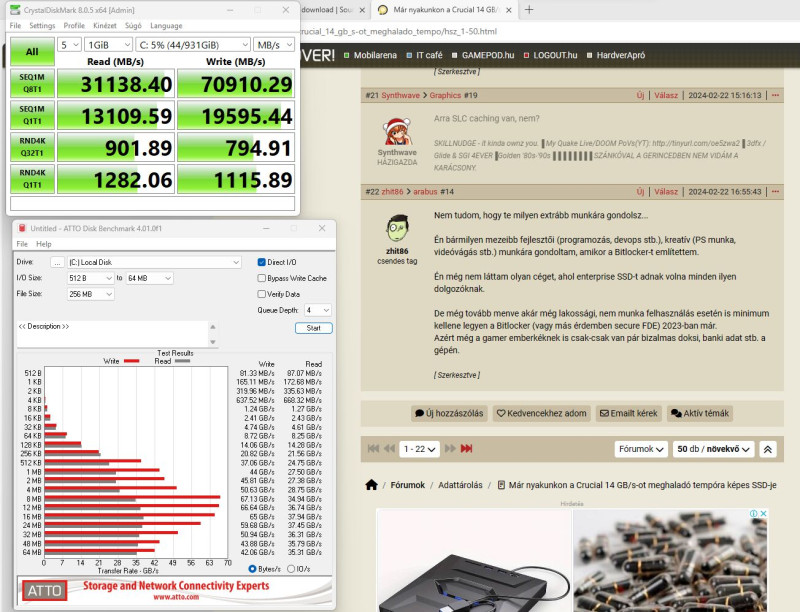Click the ATTO drive browse (...) button
The image size is (800, 612).
58,262
